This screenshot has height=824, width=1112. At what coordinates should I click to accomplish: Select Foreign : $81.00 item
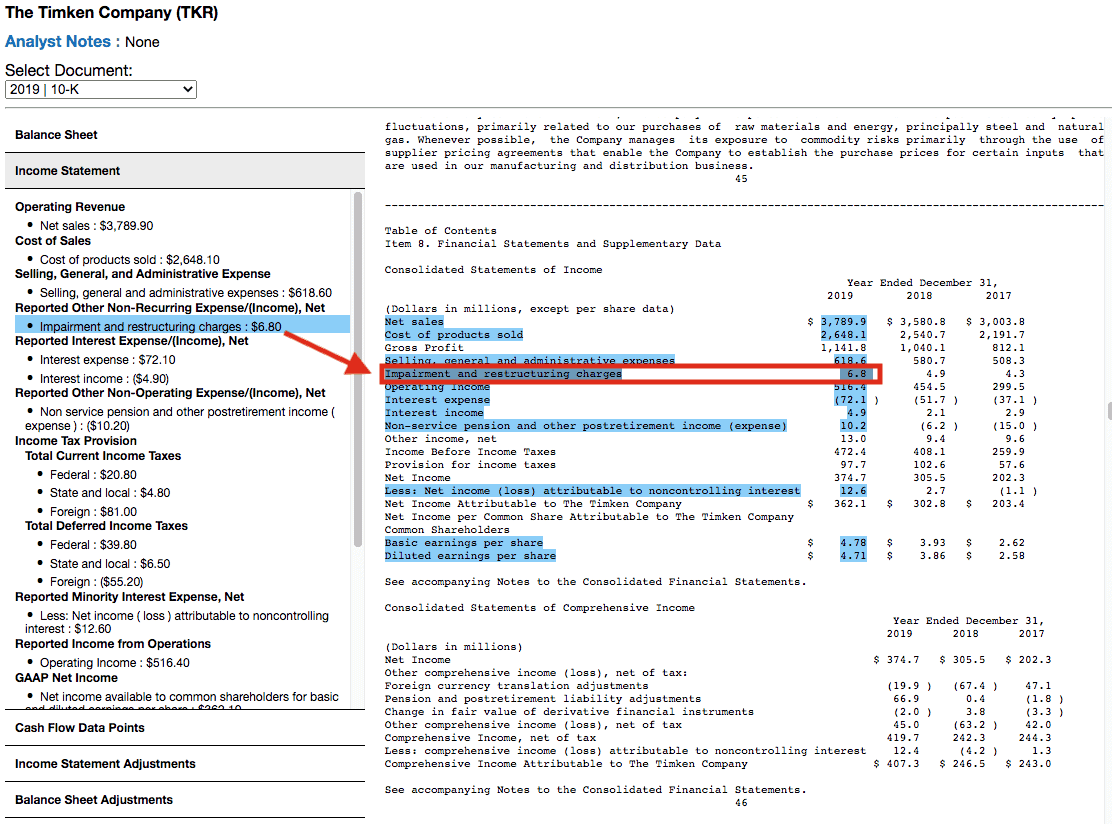click(x=93, y=511)
